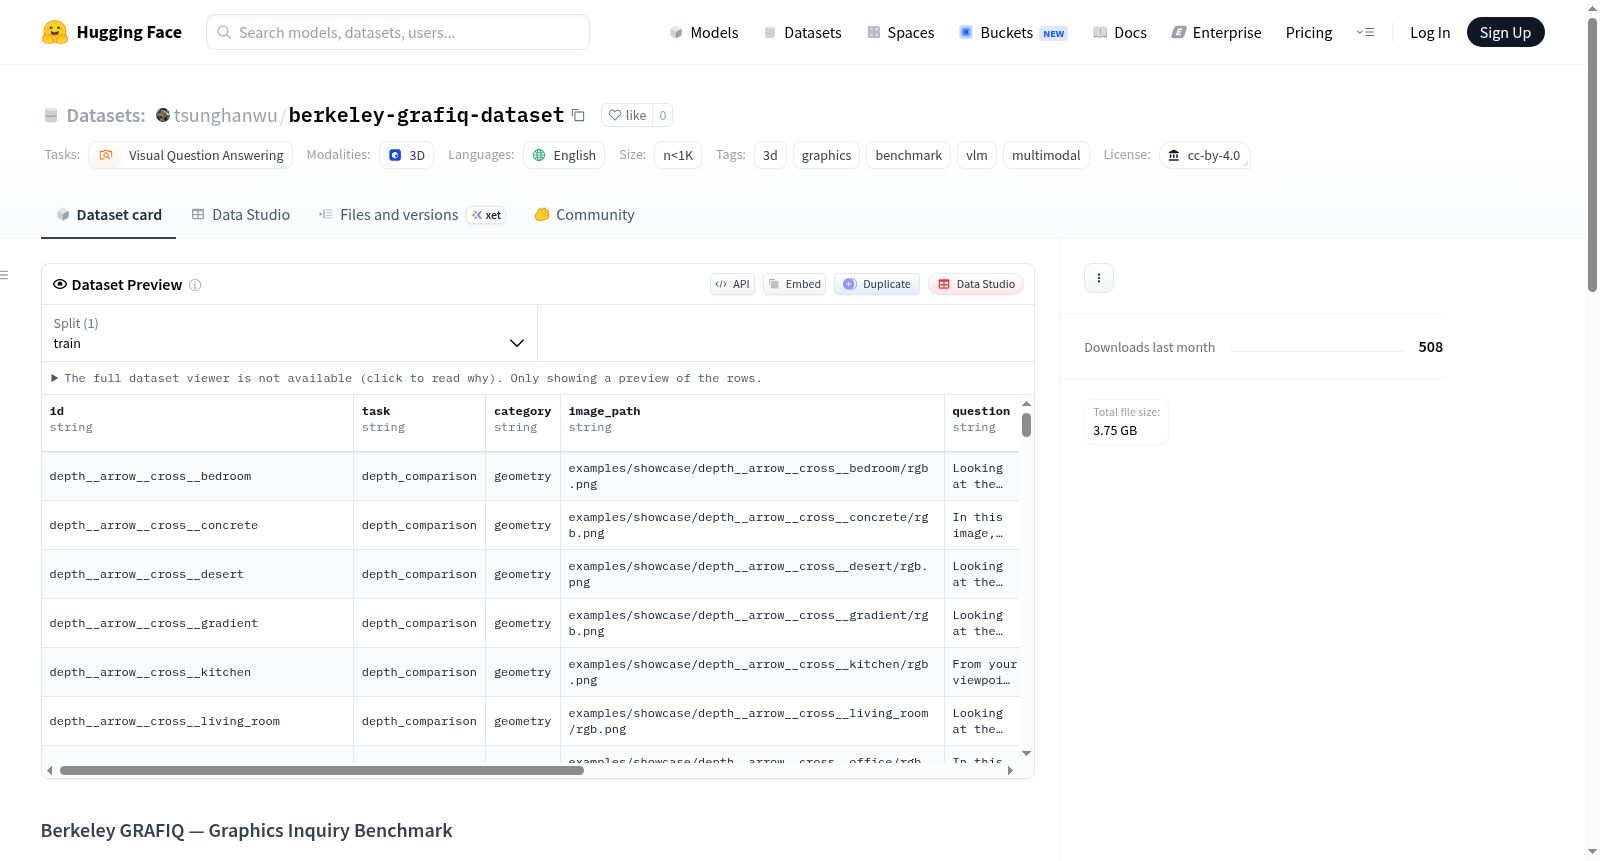Expand the full dataset viewer not available notice
This screenshot has height=861, width=1600.
click(406, 378)
